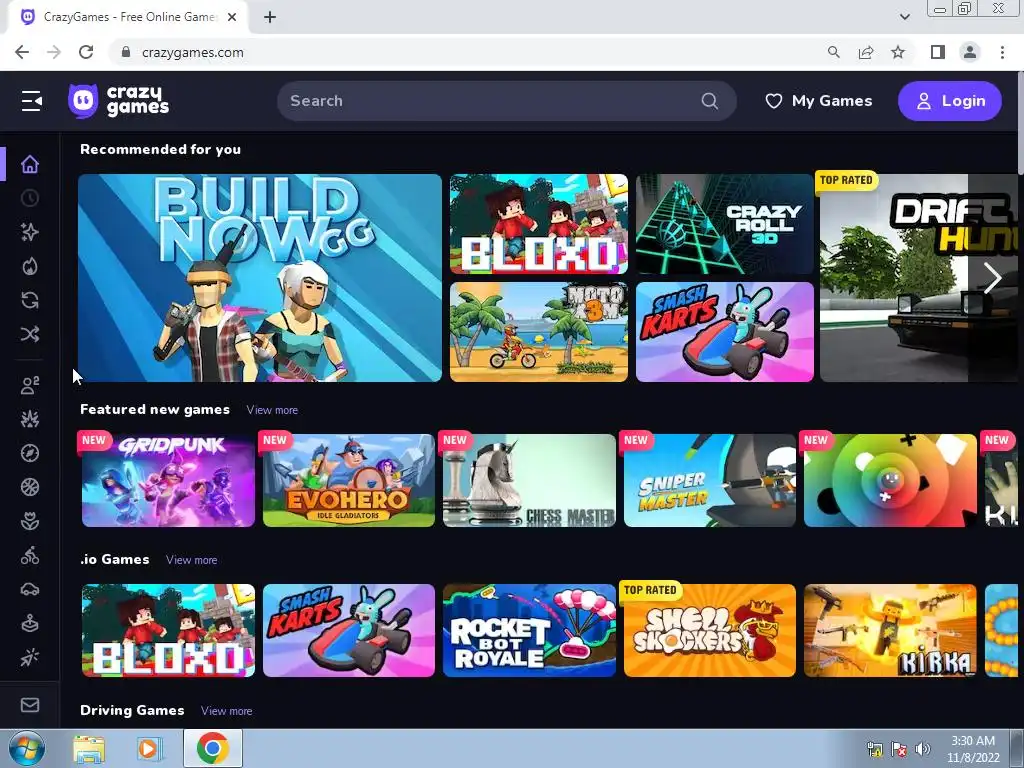The width and height of the screenshot is (1024, 768).
Task: Open Recently played clock icon
Action: (30, 198)
